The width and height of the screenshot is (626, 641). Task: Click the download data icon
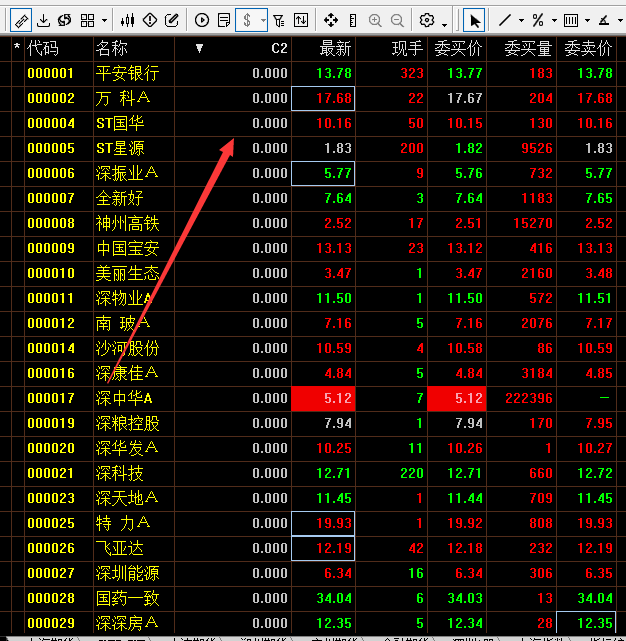coord(43,20)
